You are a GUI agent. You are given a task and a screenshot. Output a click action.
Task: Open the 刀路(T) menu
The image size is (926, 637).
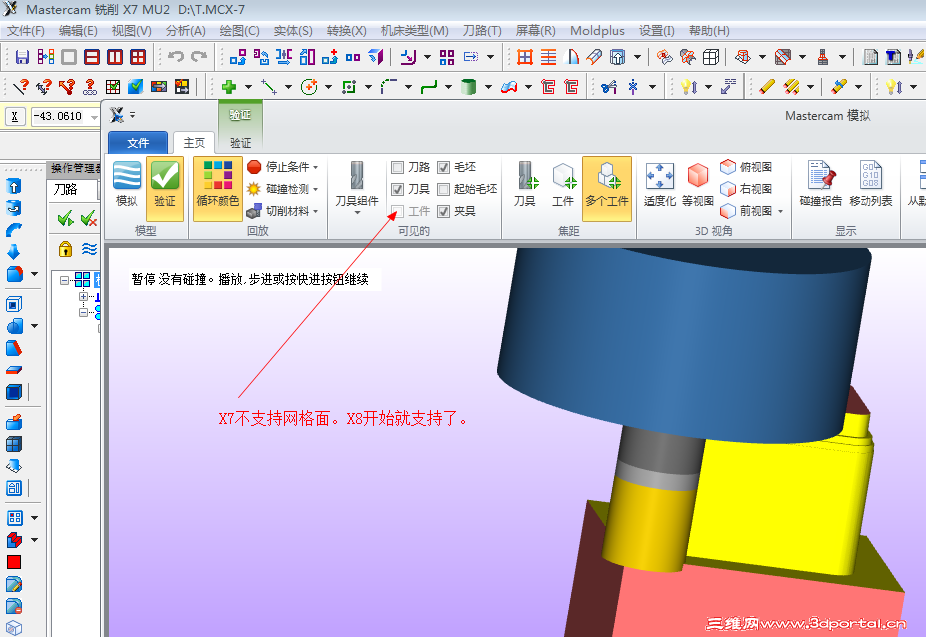482,31
